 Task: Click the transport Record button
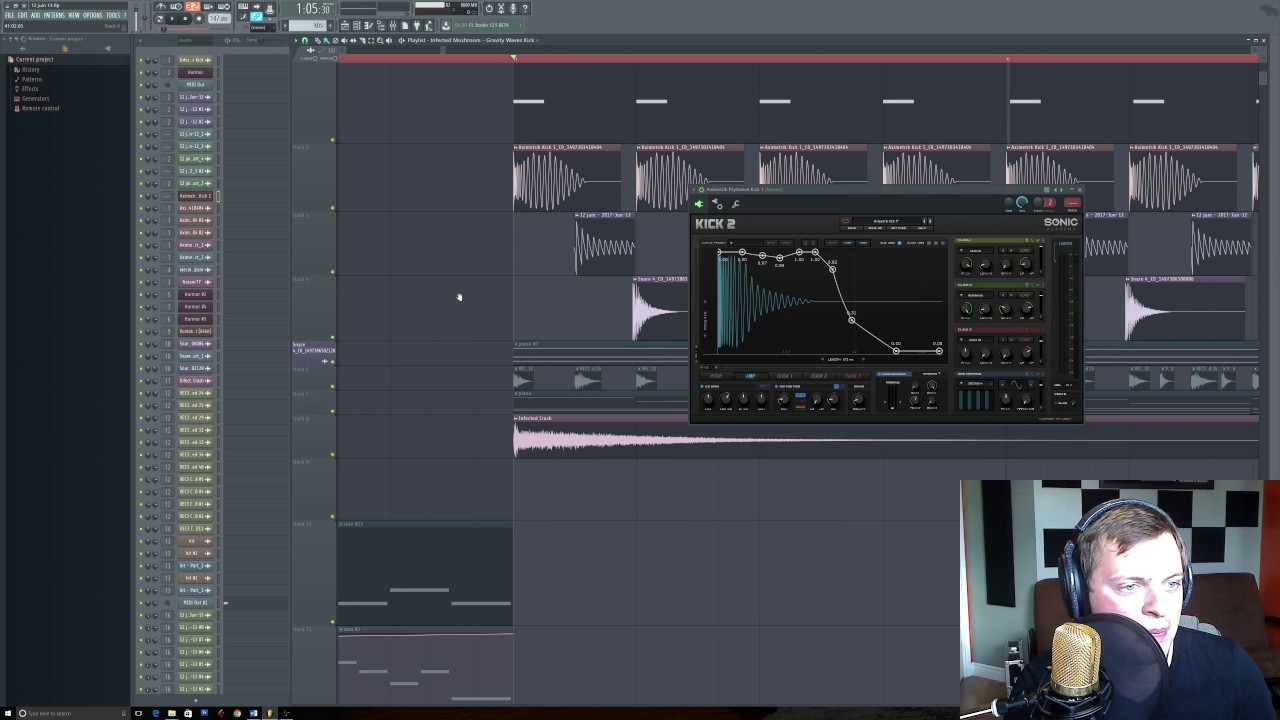click(198, 18)
